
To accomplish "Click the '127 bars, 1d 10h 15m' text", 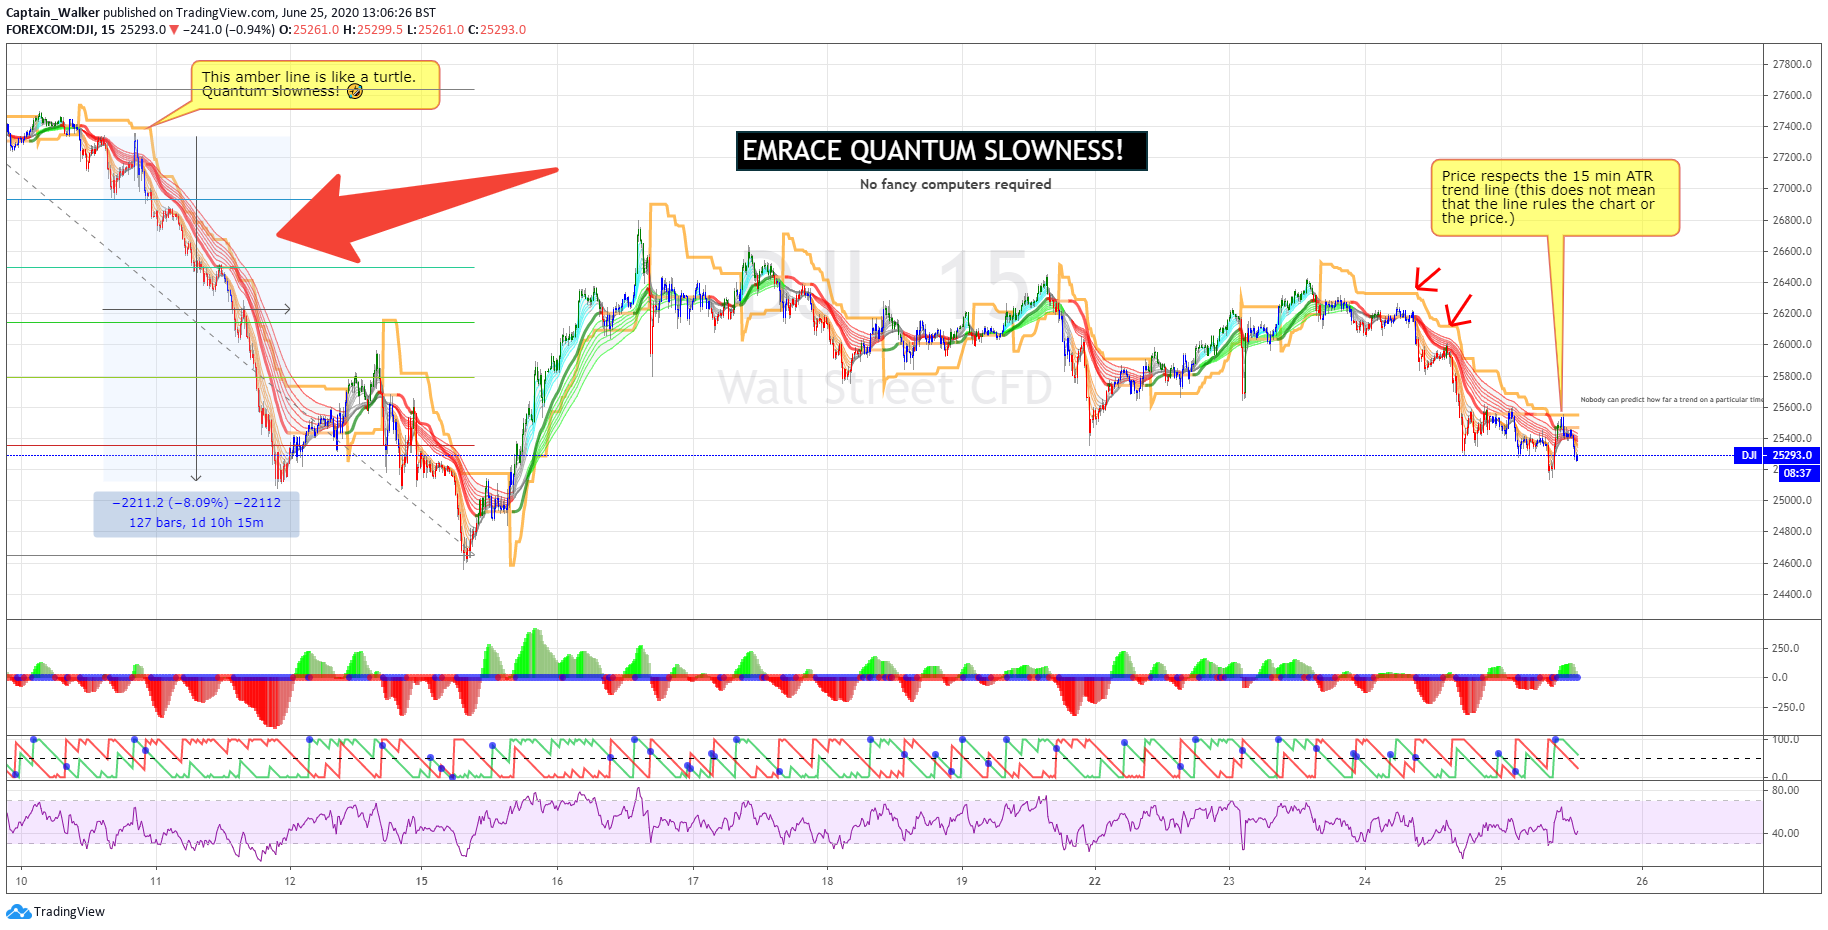I will [x=196, y=523].
